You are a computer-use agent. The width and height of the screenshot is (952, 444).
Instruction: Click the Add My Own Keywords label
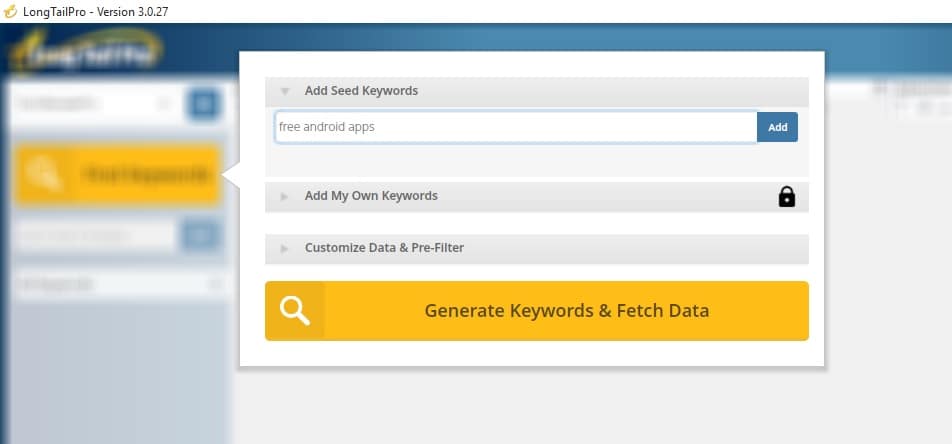(x=371, y=196)
